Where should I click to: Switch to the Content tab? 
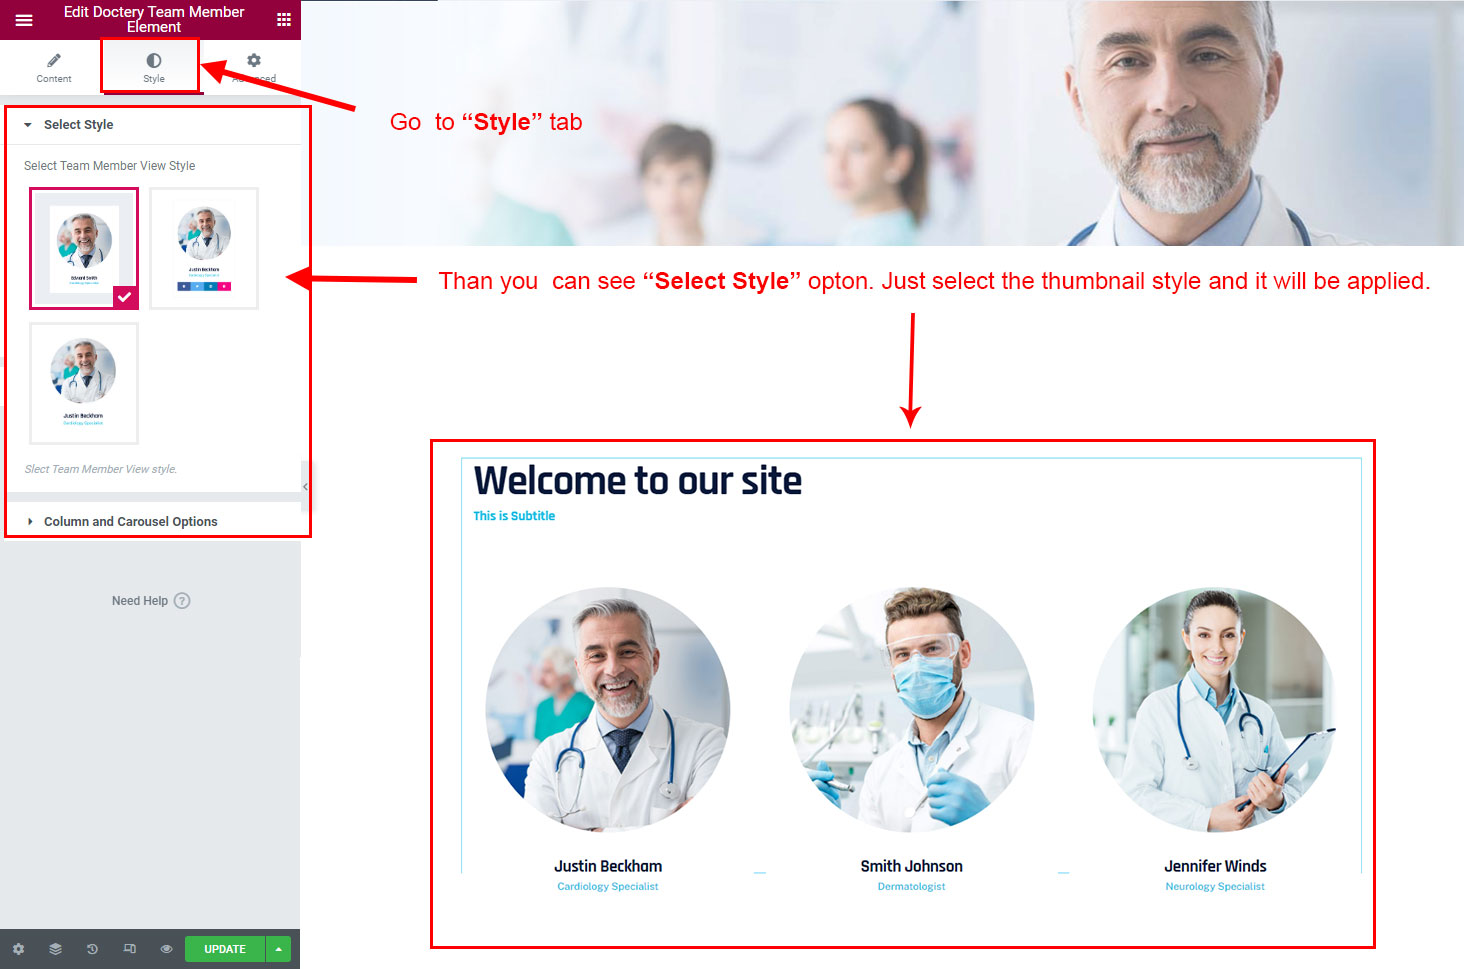click(54, 68)
